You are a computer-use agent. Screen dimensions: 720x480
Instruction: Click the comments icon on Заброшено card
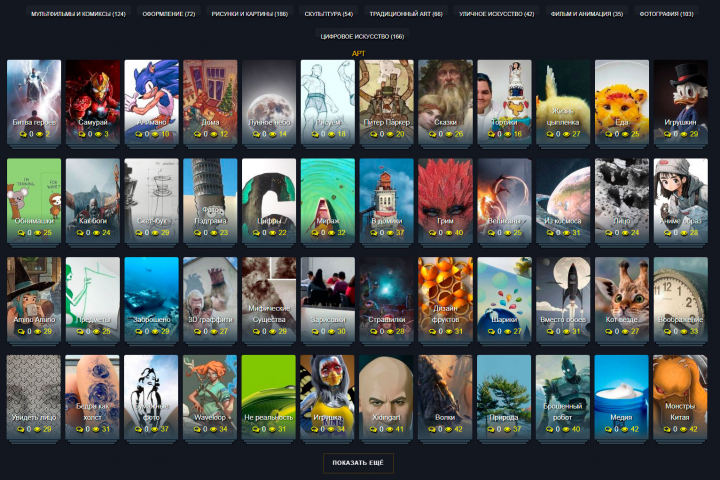(139, 332)
